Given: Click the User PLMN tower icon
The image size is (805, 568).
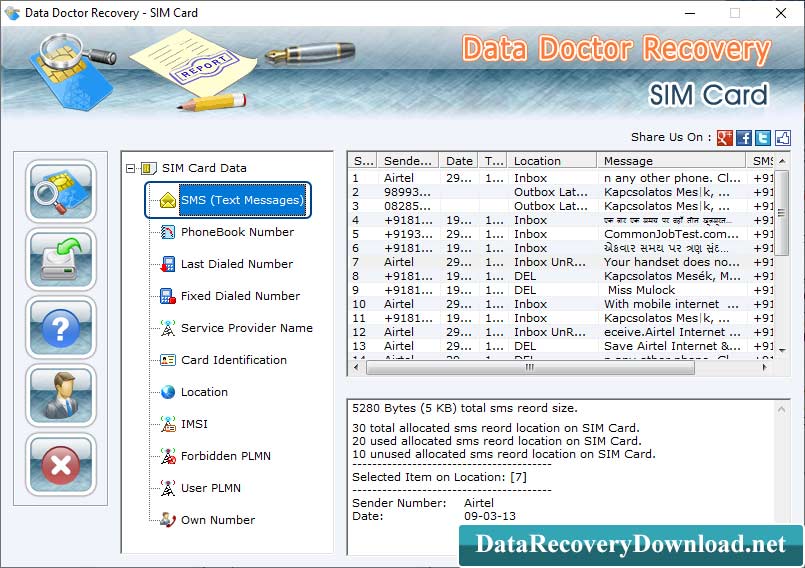Looking at the screenshot, I should pos(168,488).
